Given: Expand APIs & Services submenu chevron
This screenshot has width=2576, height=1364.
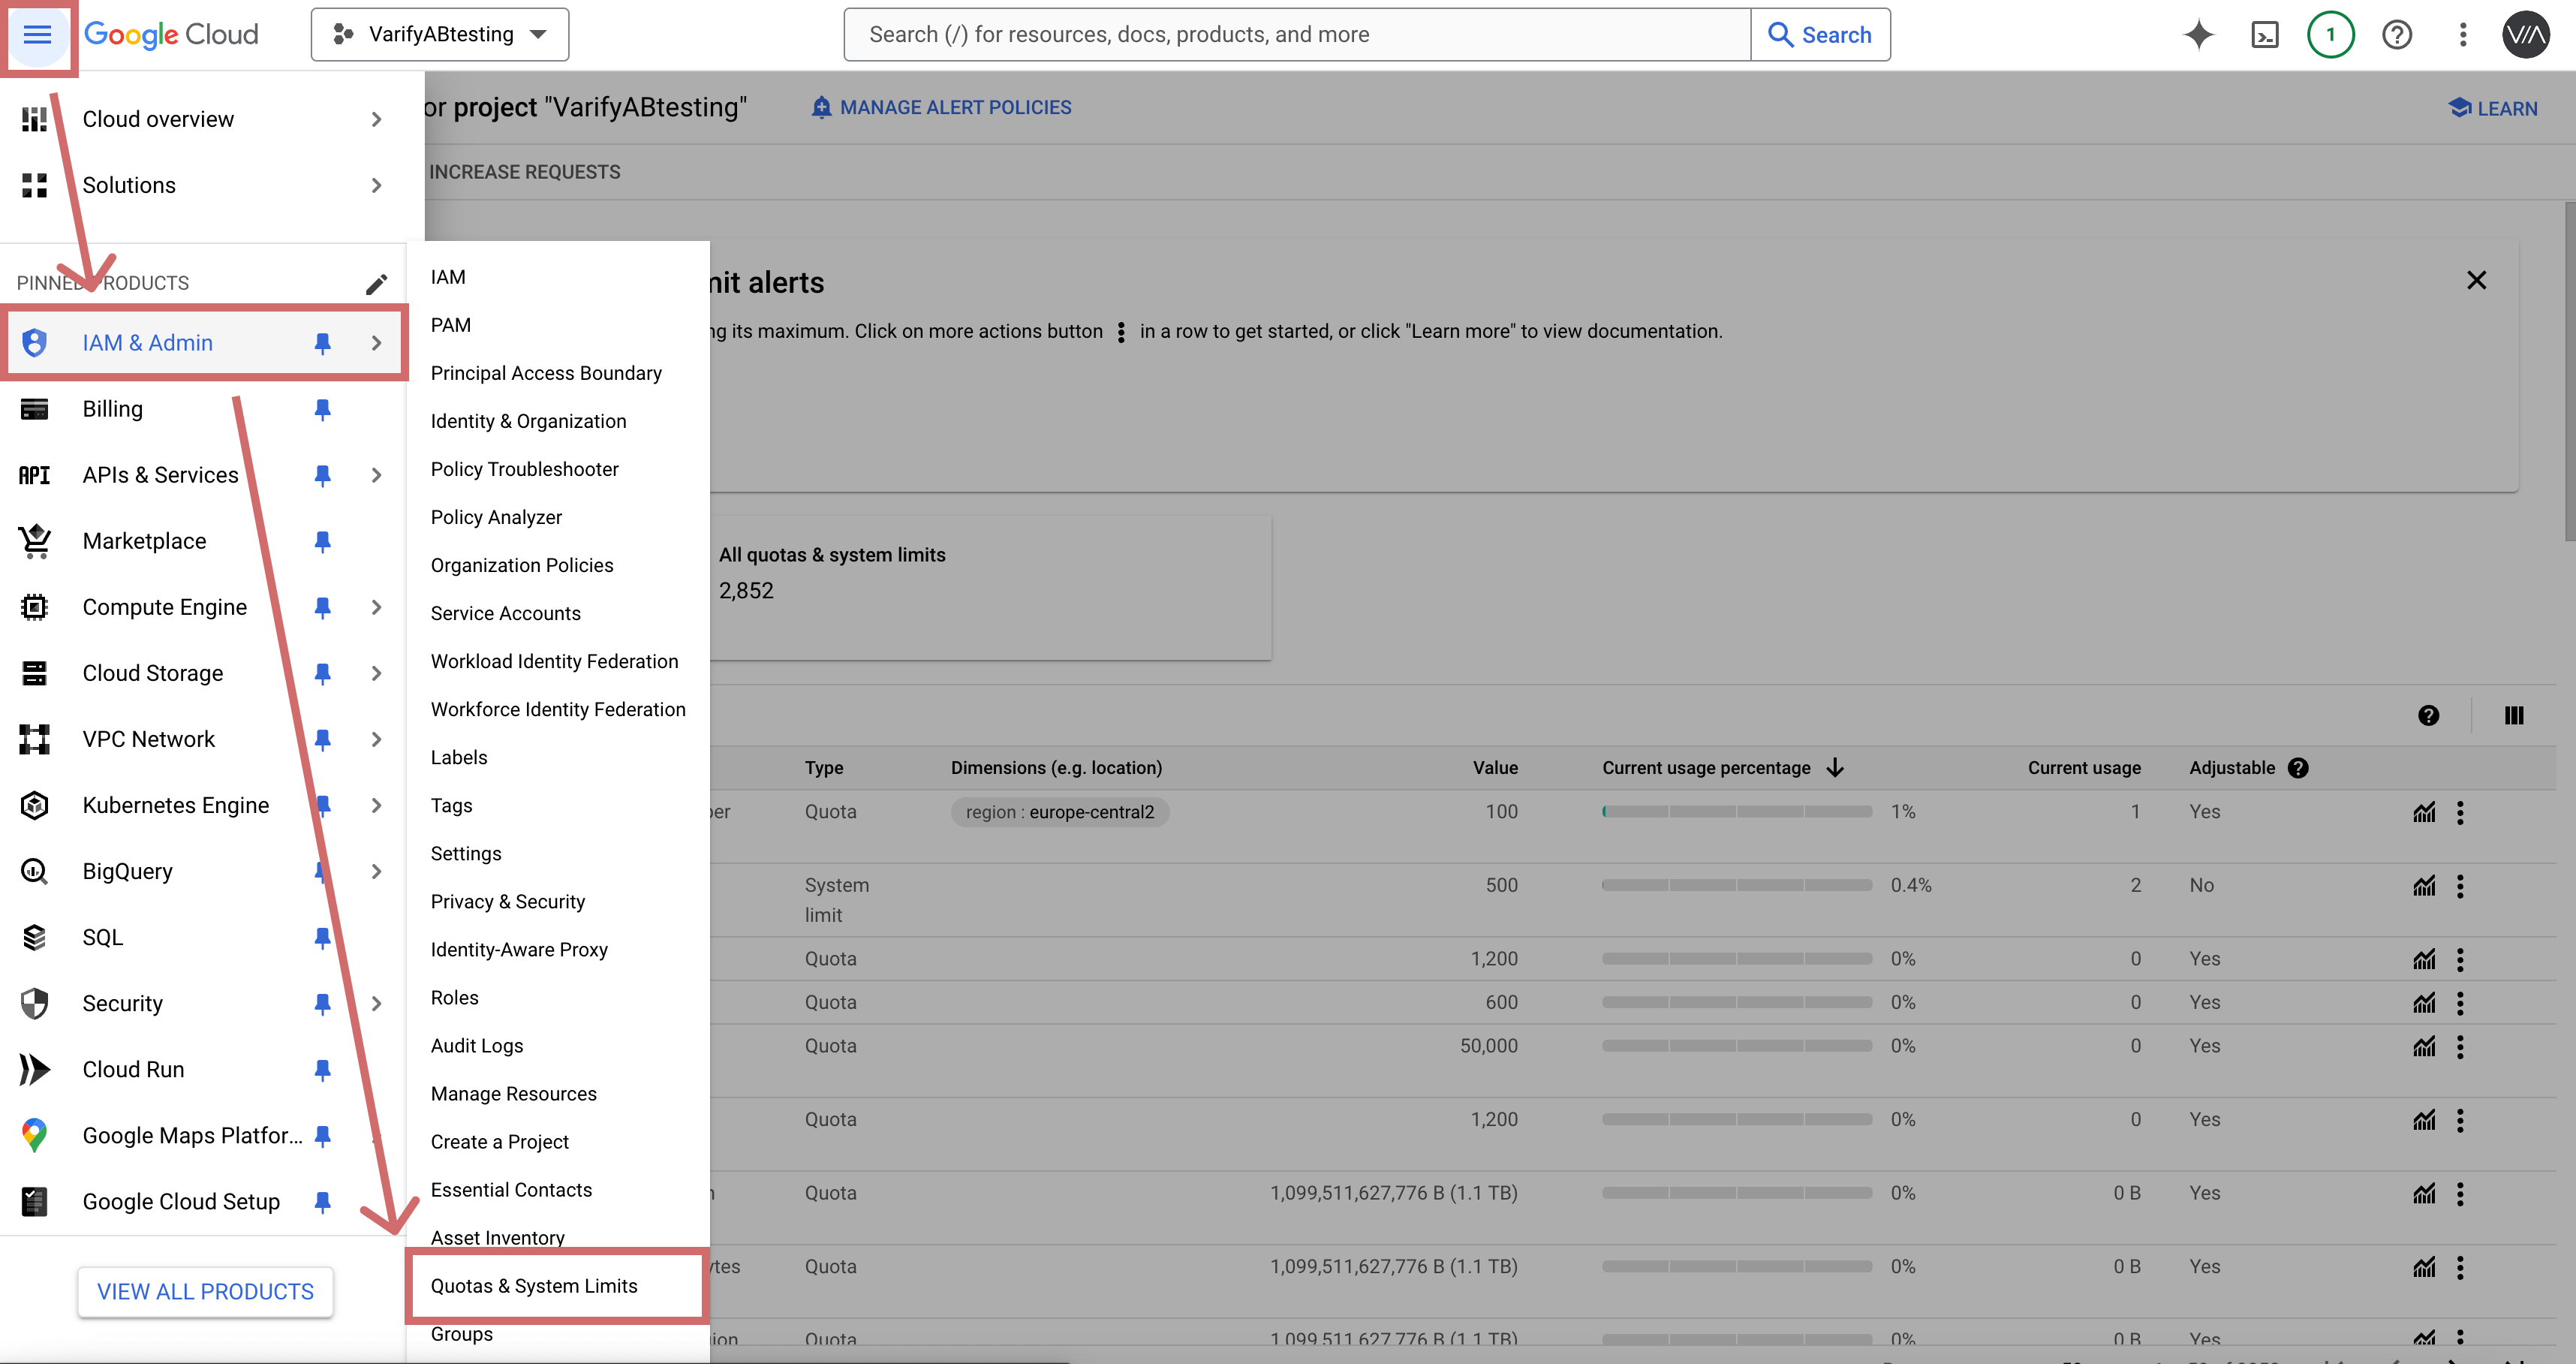Looking at the screenshot, I should click(x=376, y=475).
